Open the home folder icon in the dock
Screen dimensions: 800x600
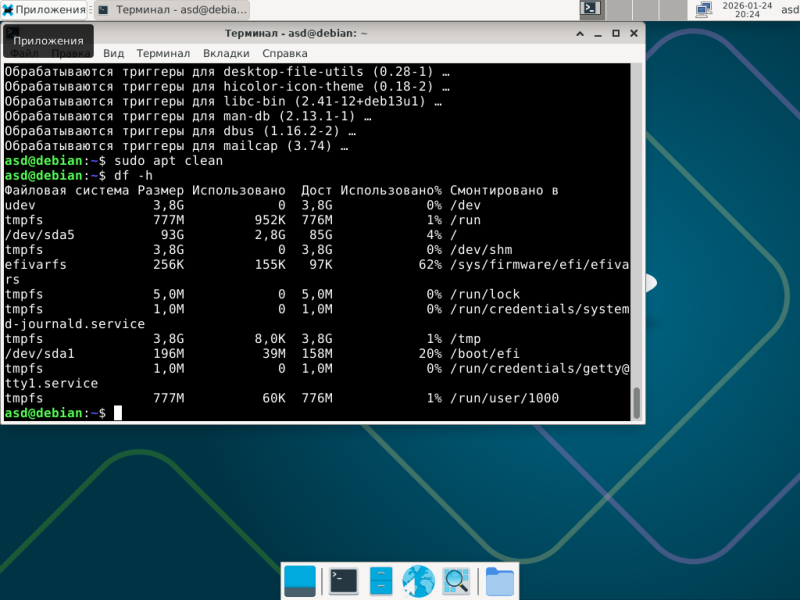click(x=499, y=581)
